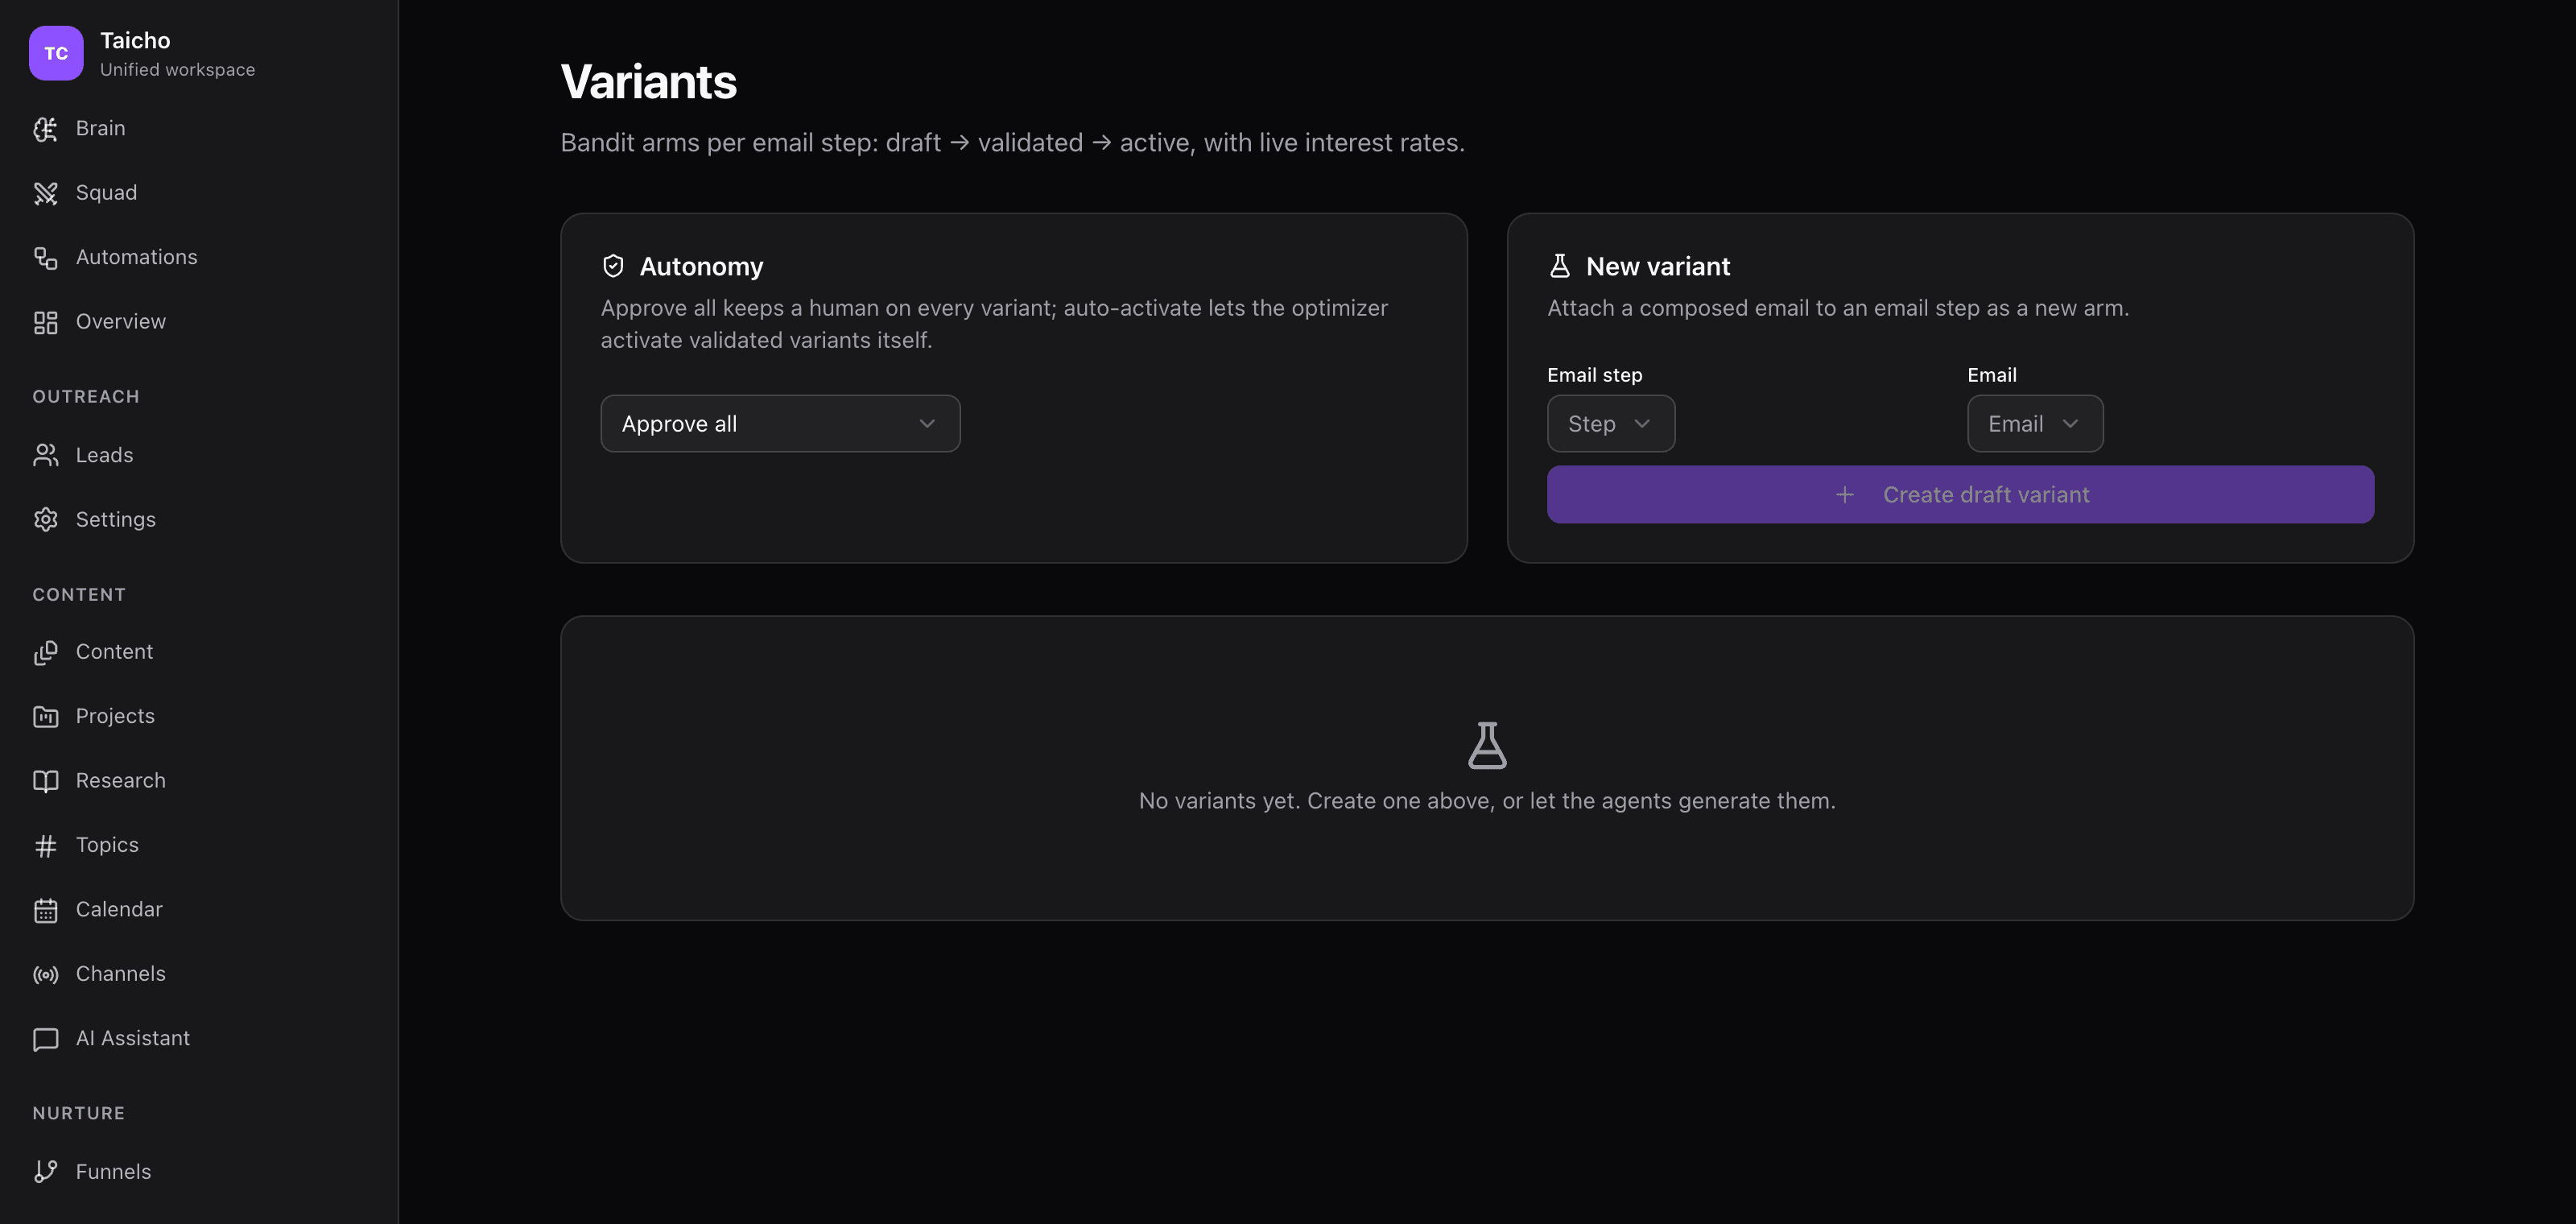Click the No variants yet message
This screenshot has height=1224, width=2576.
[x=1487, y=801]
